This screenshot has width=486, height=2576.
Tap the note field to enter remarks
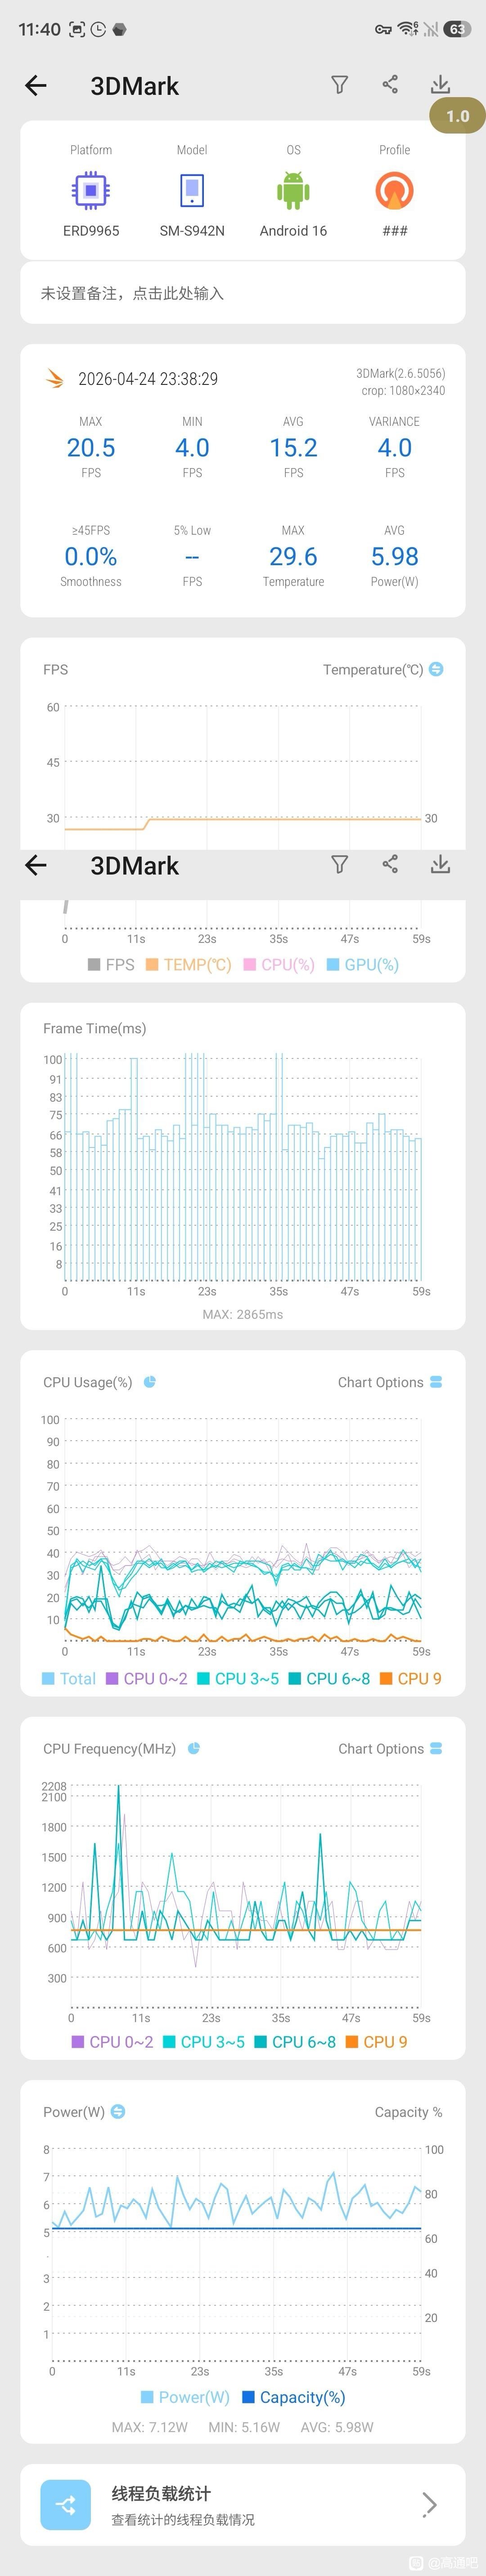tap(243, 293)
